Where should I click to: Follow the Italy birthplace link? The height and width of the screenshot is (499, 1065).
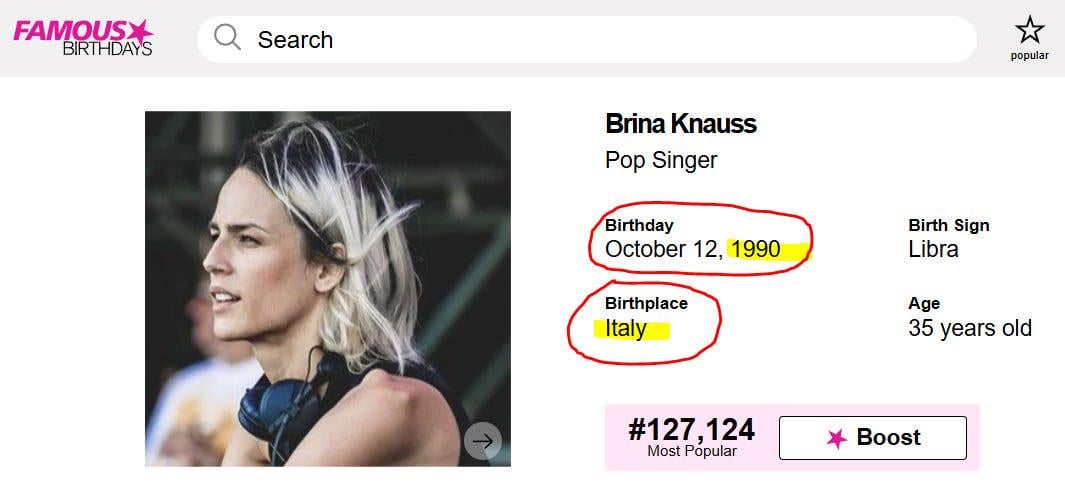tap(626, 328)
